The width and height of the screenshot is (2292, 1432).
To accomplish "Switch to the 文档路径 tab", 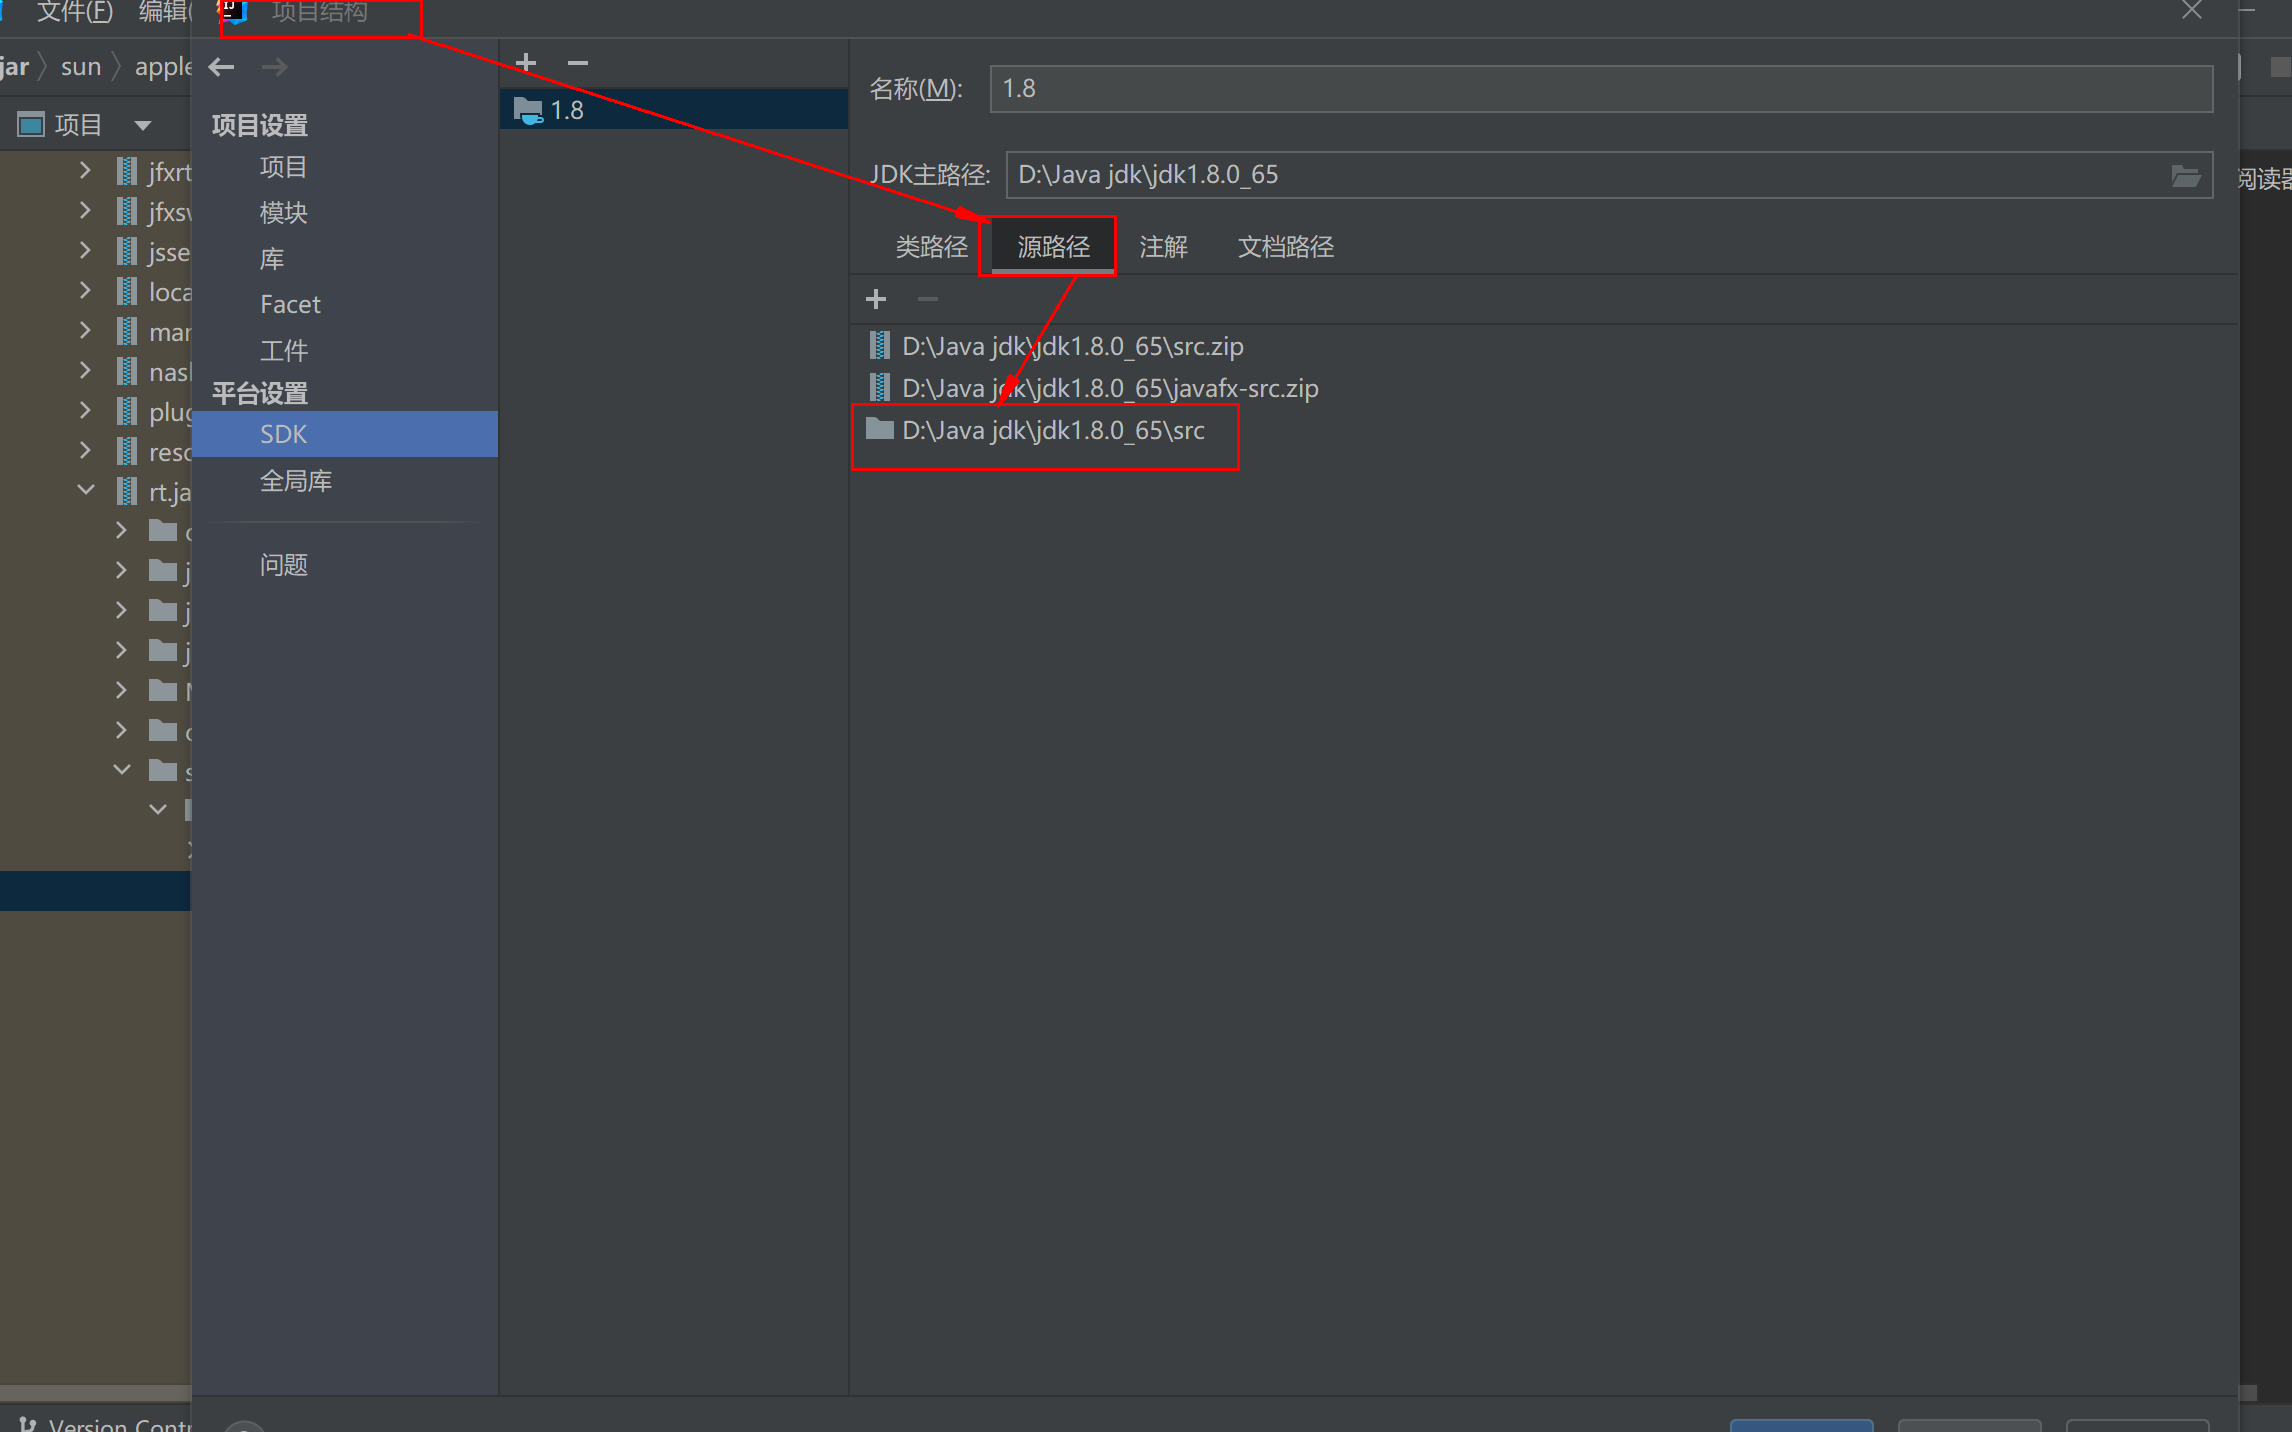I will tap(1286, 247).
